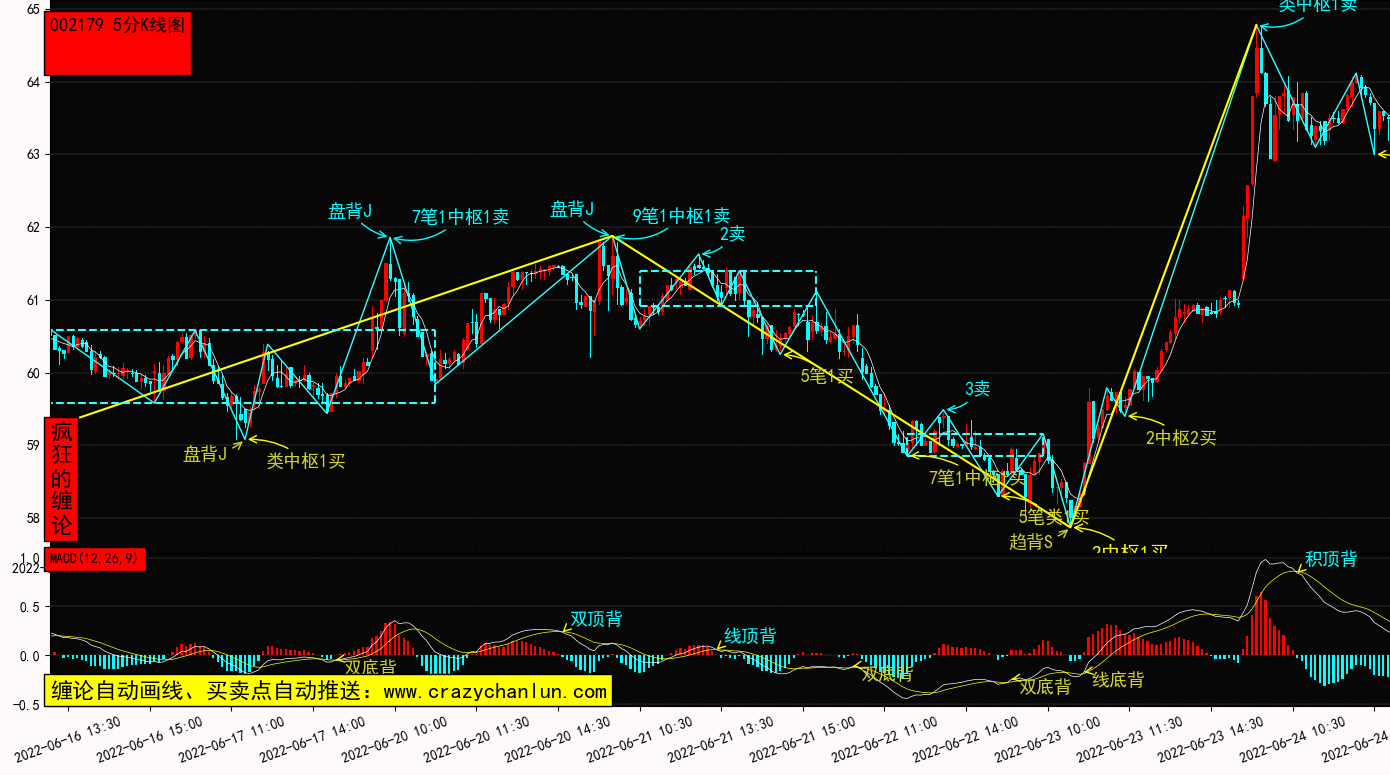The width and height of the screenshot is (1390, 775).
Task: Select the 7笔1中枢1买 buy label
Action: tap(978, 478)
